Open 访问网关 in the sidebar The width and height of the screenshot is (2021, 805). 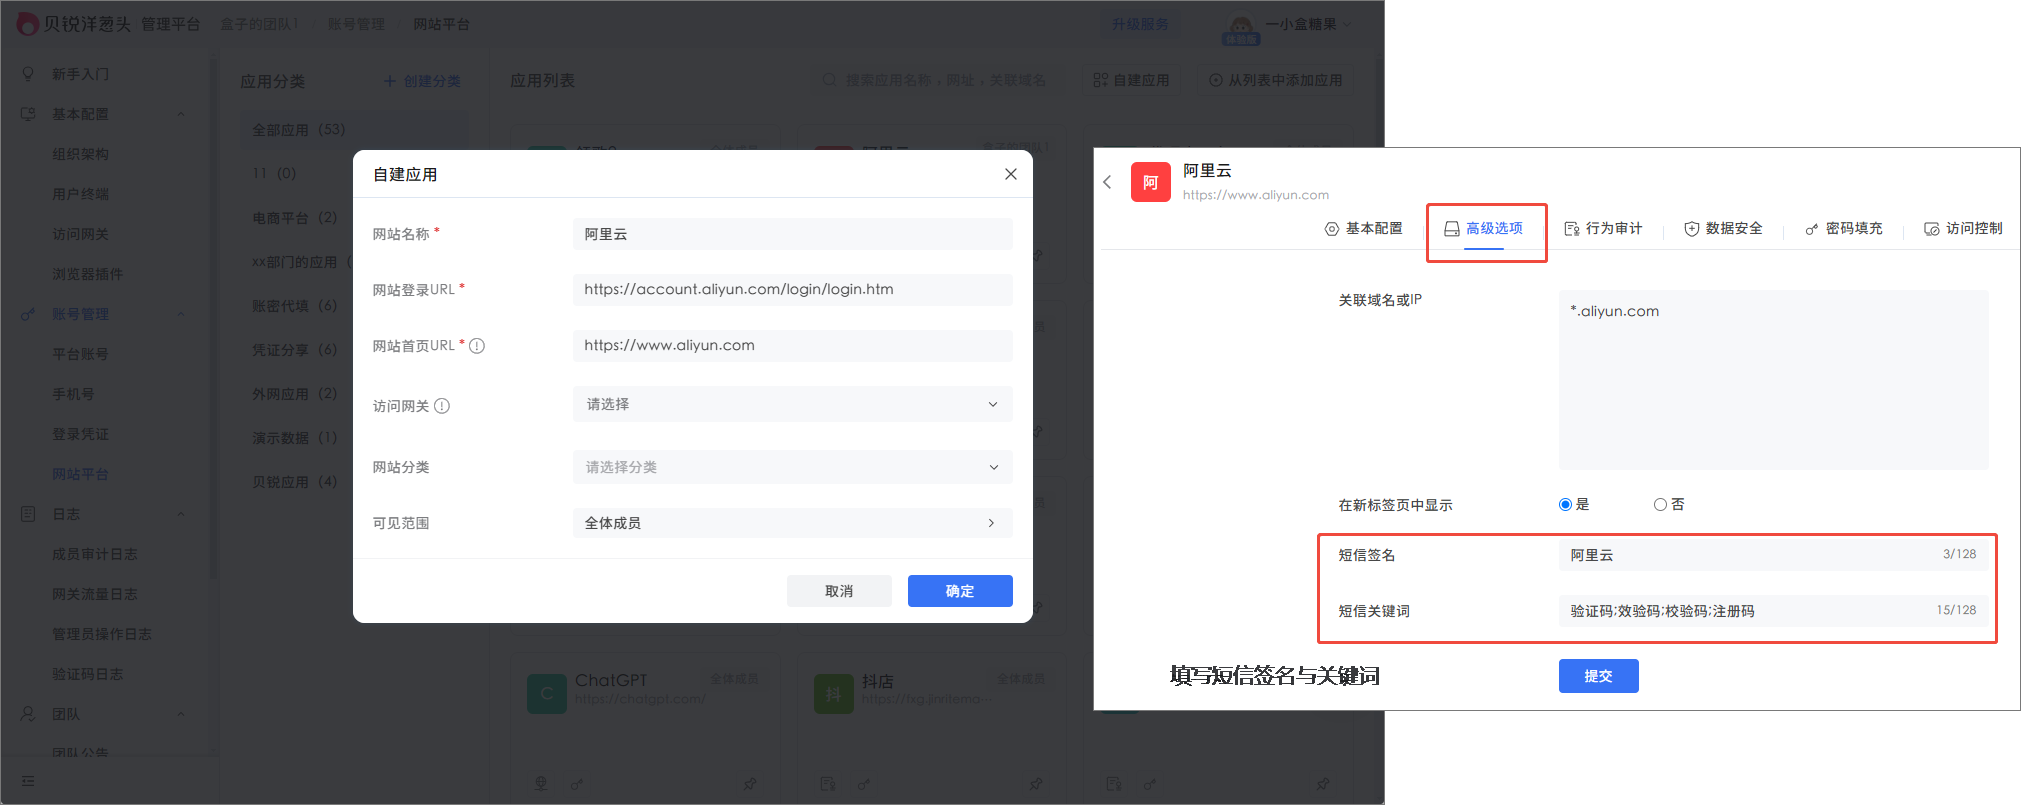(81, 234)
